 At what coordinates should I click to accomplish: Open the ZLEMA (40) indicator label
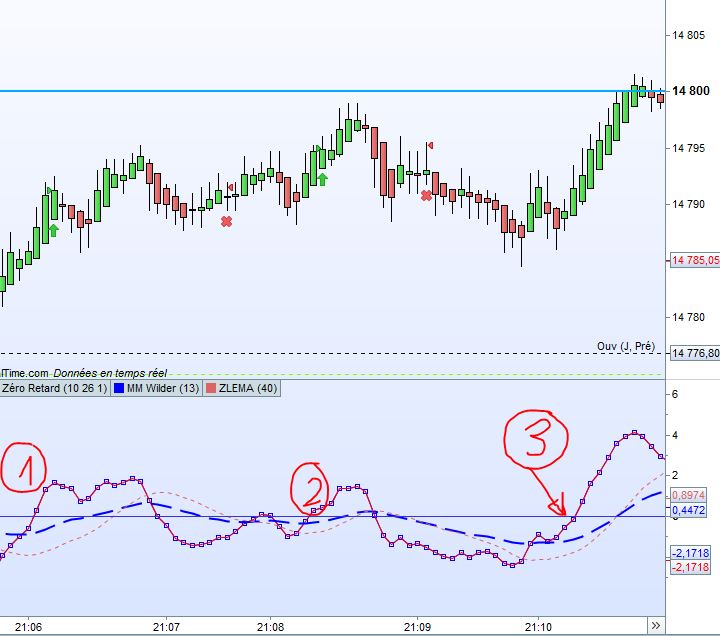242,388
